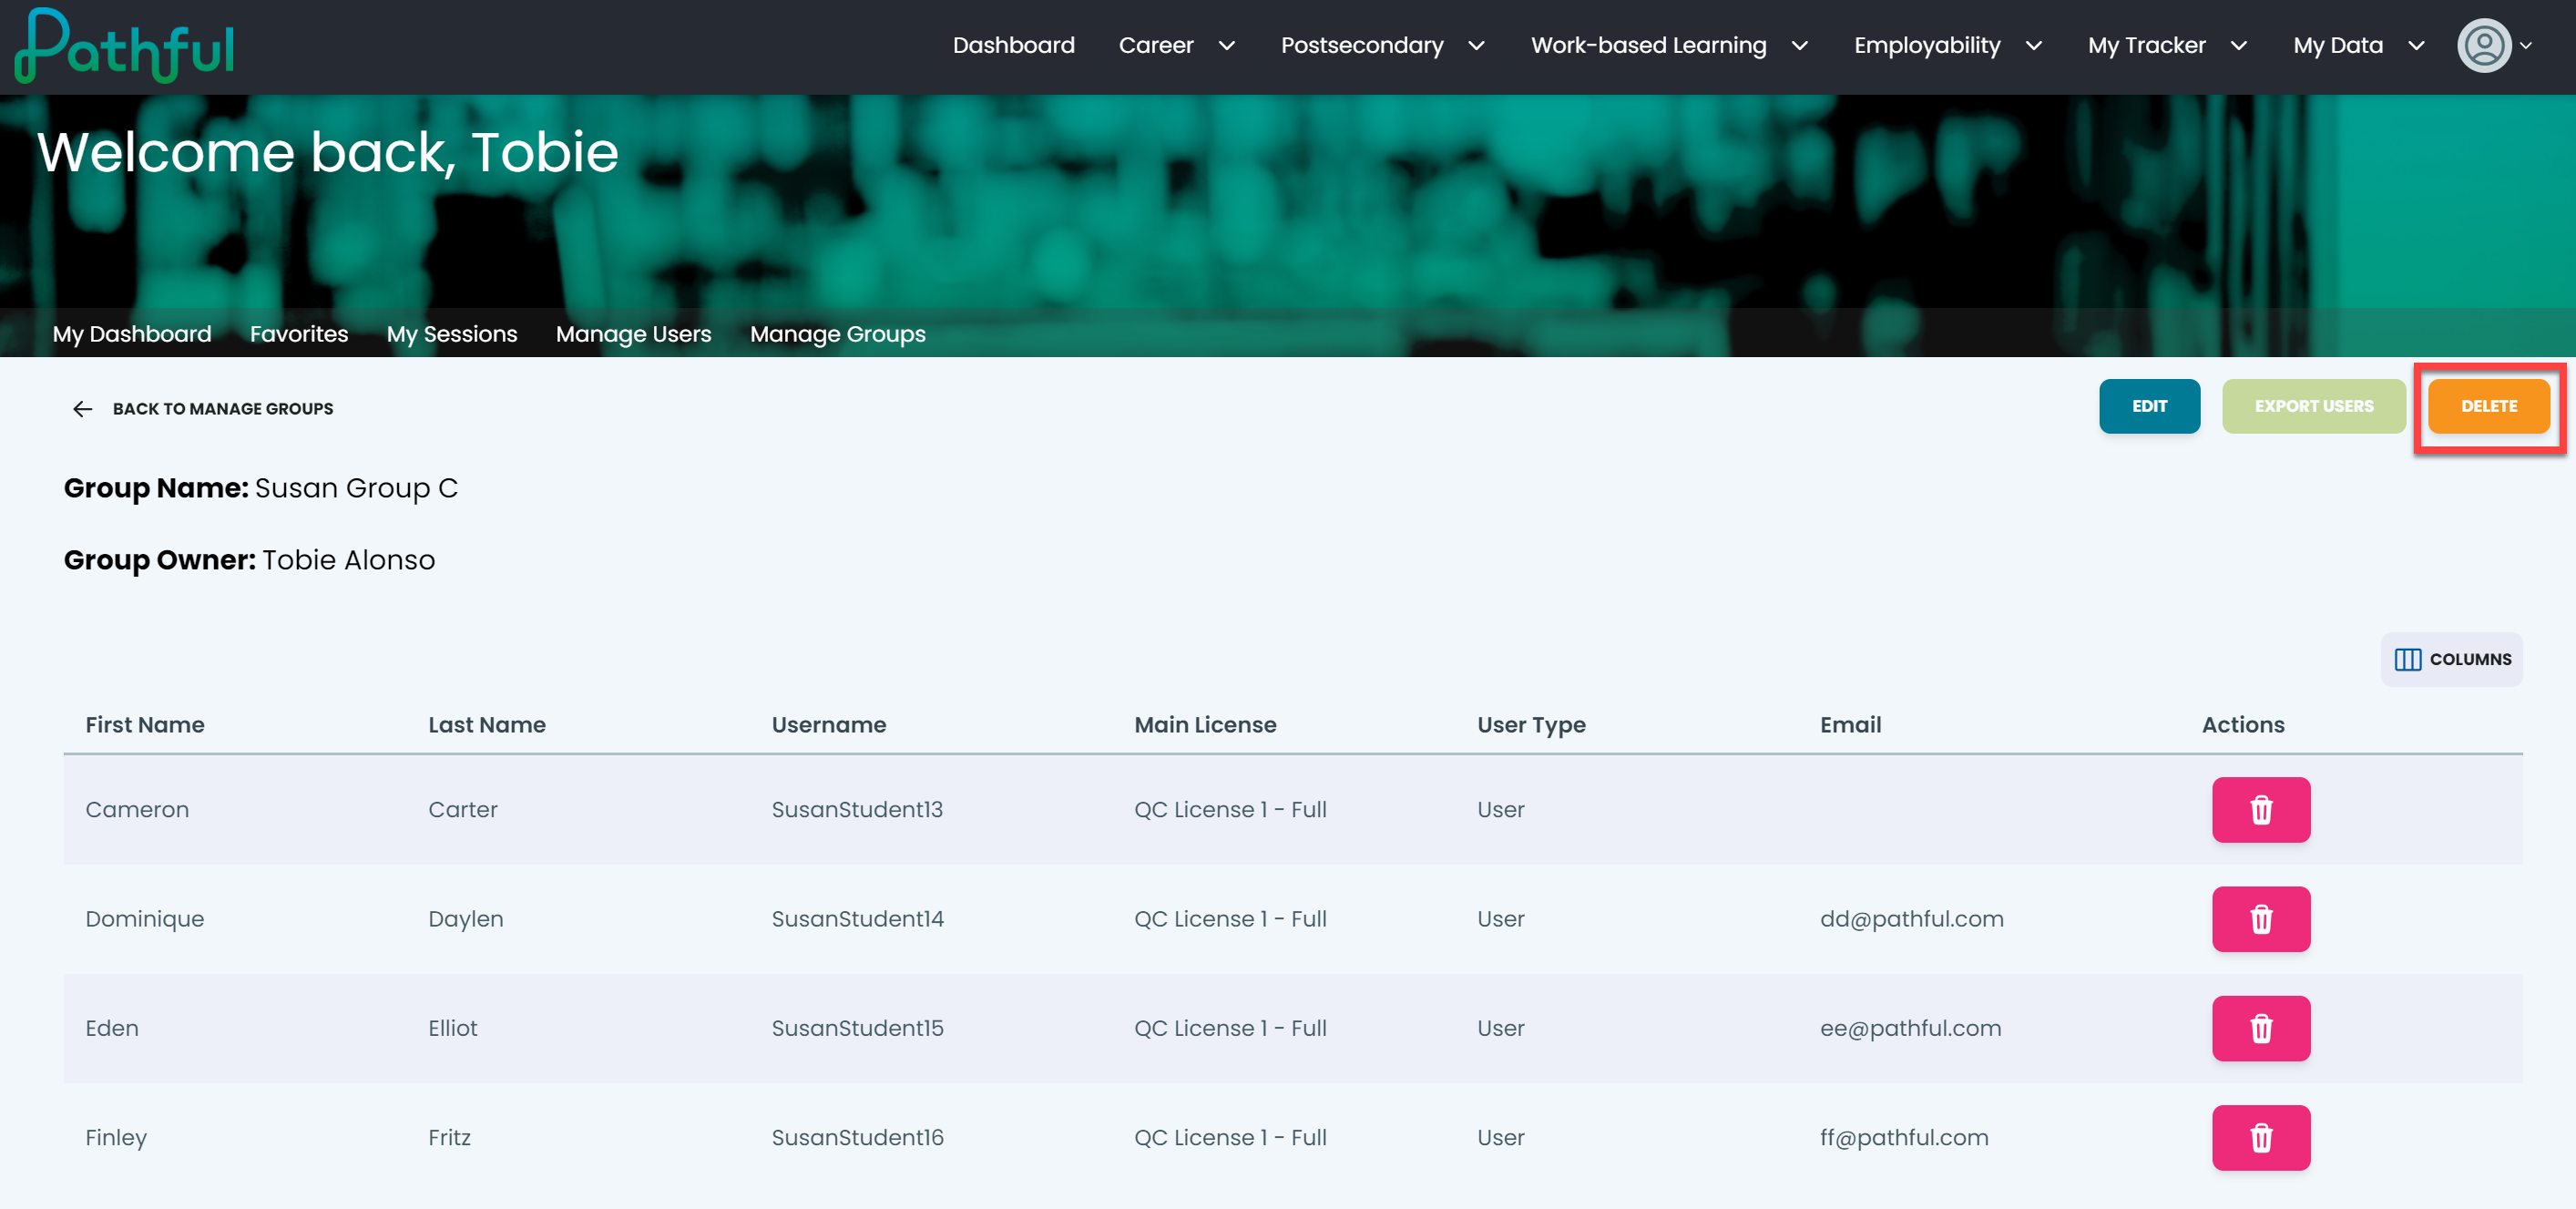Viewport: 2576px width, 1209px height.
Task: Click the User Type column header
Action: tap(1531, 725)
